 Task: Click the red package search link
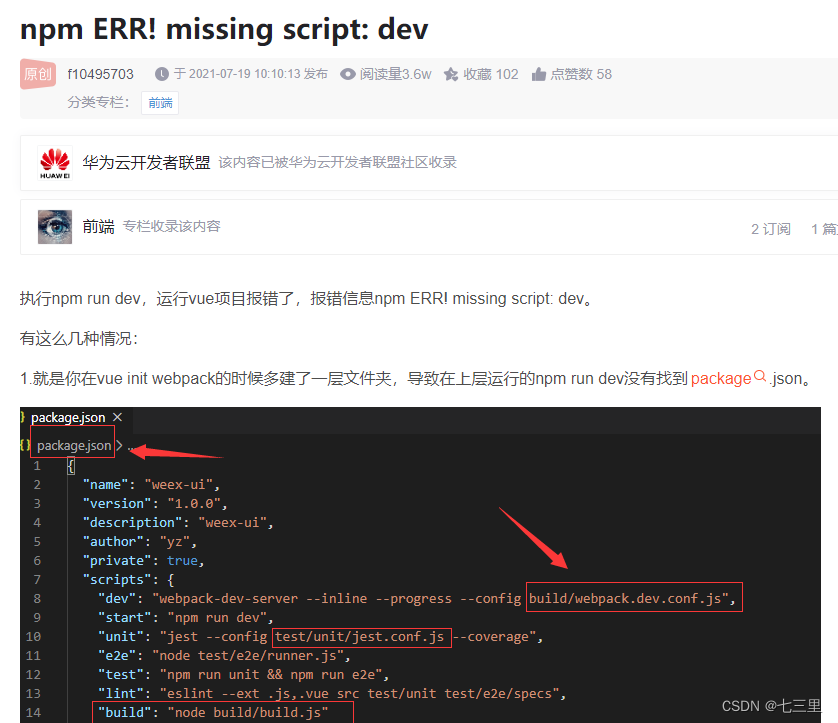[721, 378]
